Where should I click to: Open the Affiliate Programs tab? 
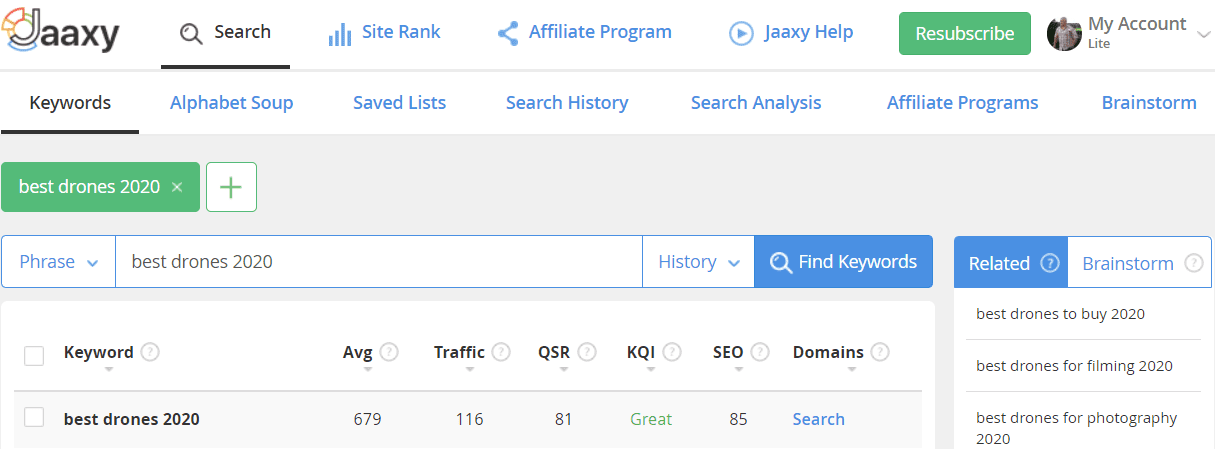(x=962, y=102)
